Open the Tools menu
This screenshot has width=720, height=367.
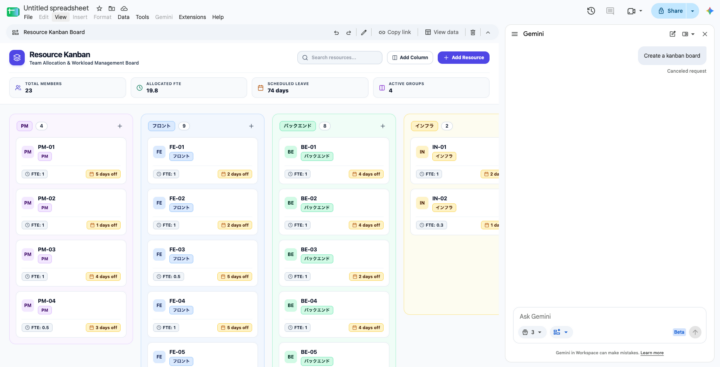pos(142,17)
